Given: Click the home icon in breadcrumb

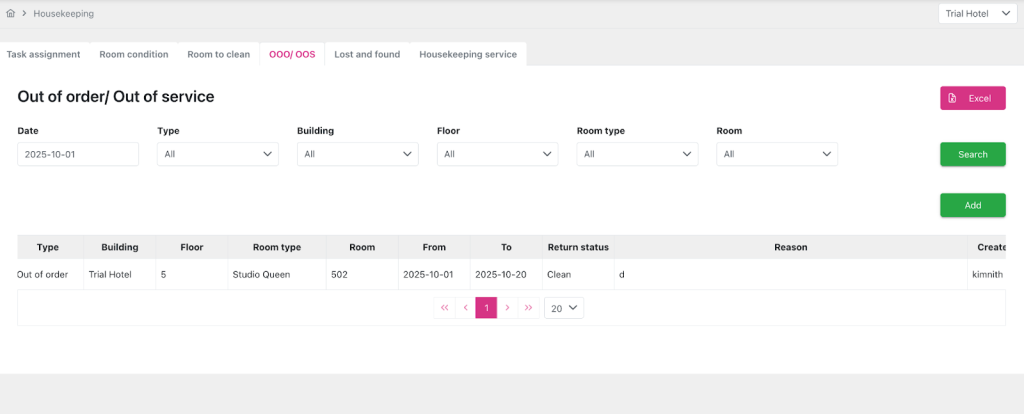Looking at the screenshot, I should tap(11, 14).
